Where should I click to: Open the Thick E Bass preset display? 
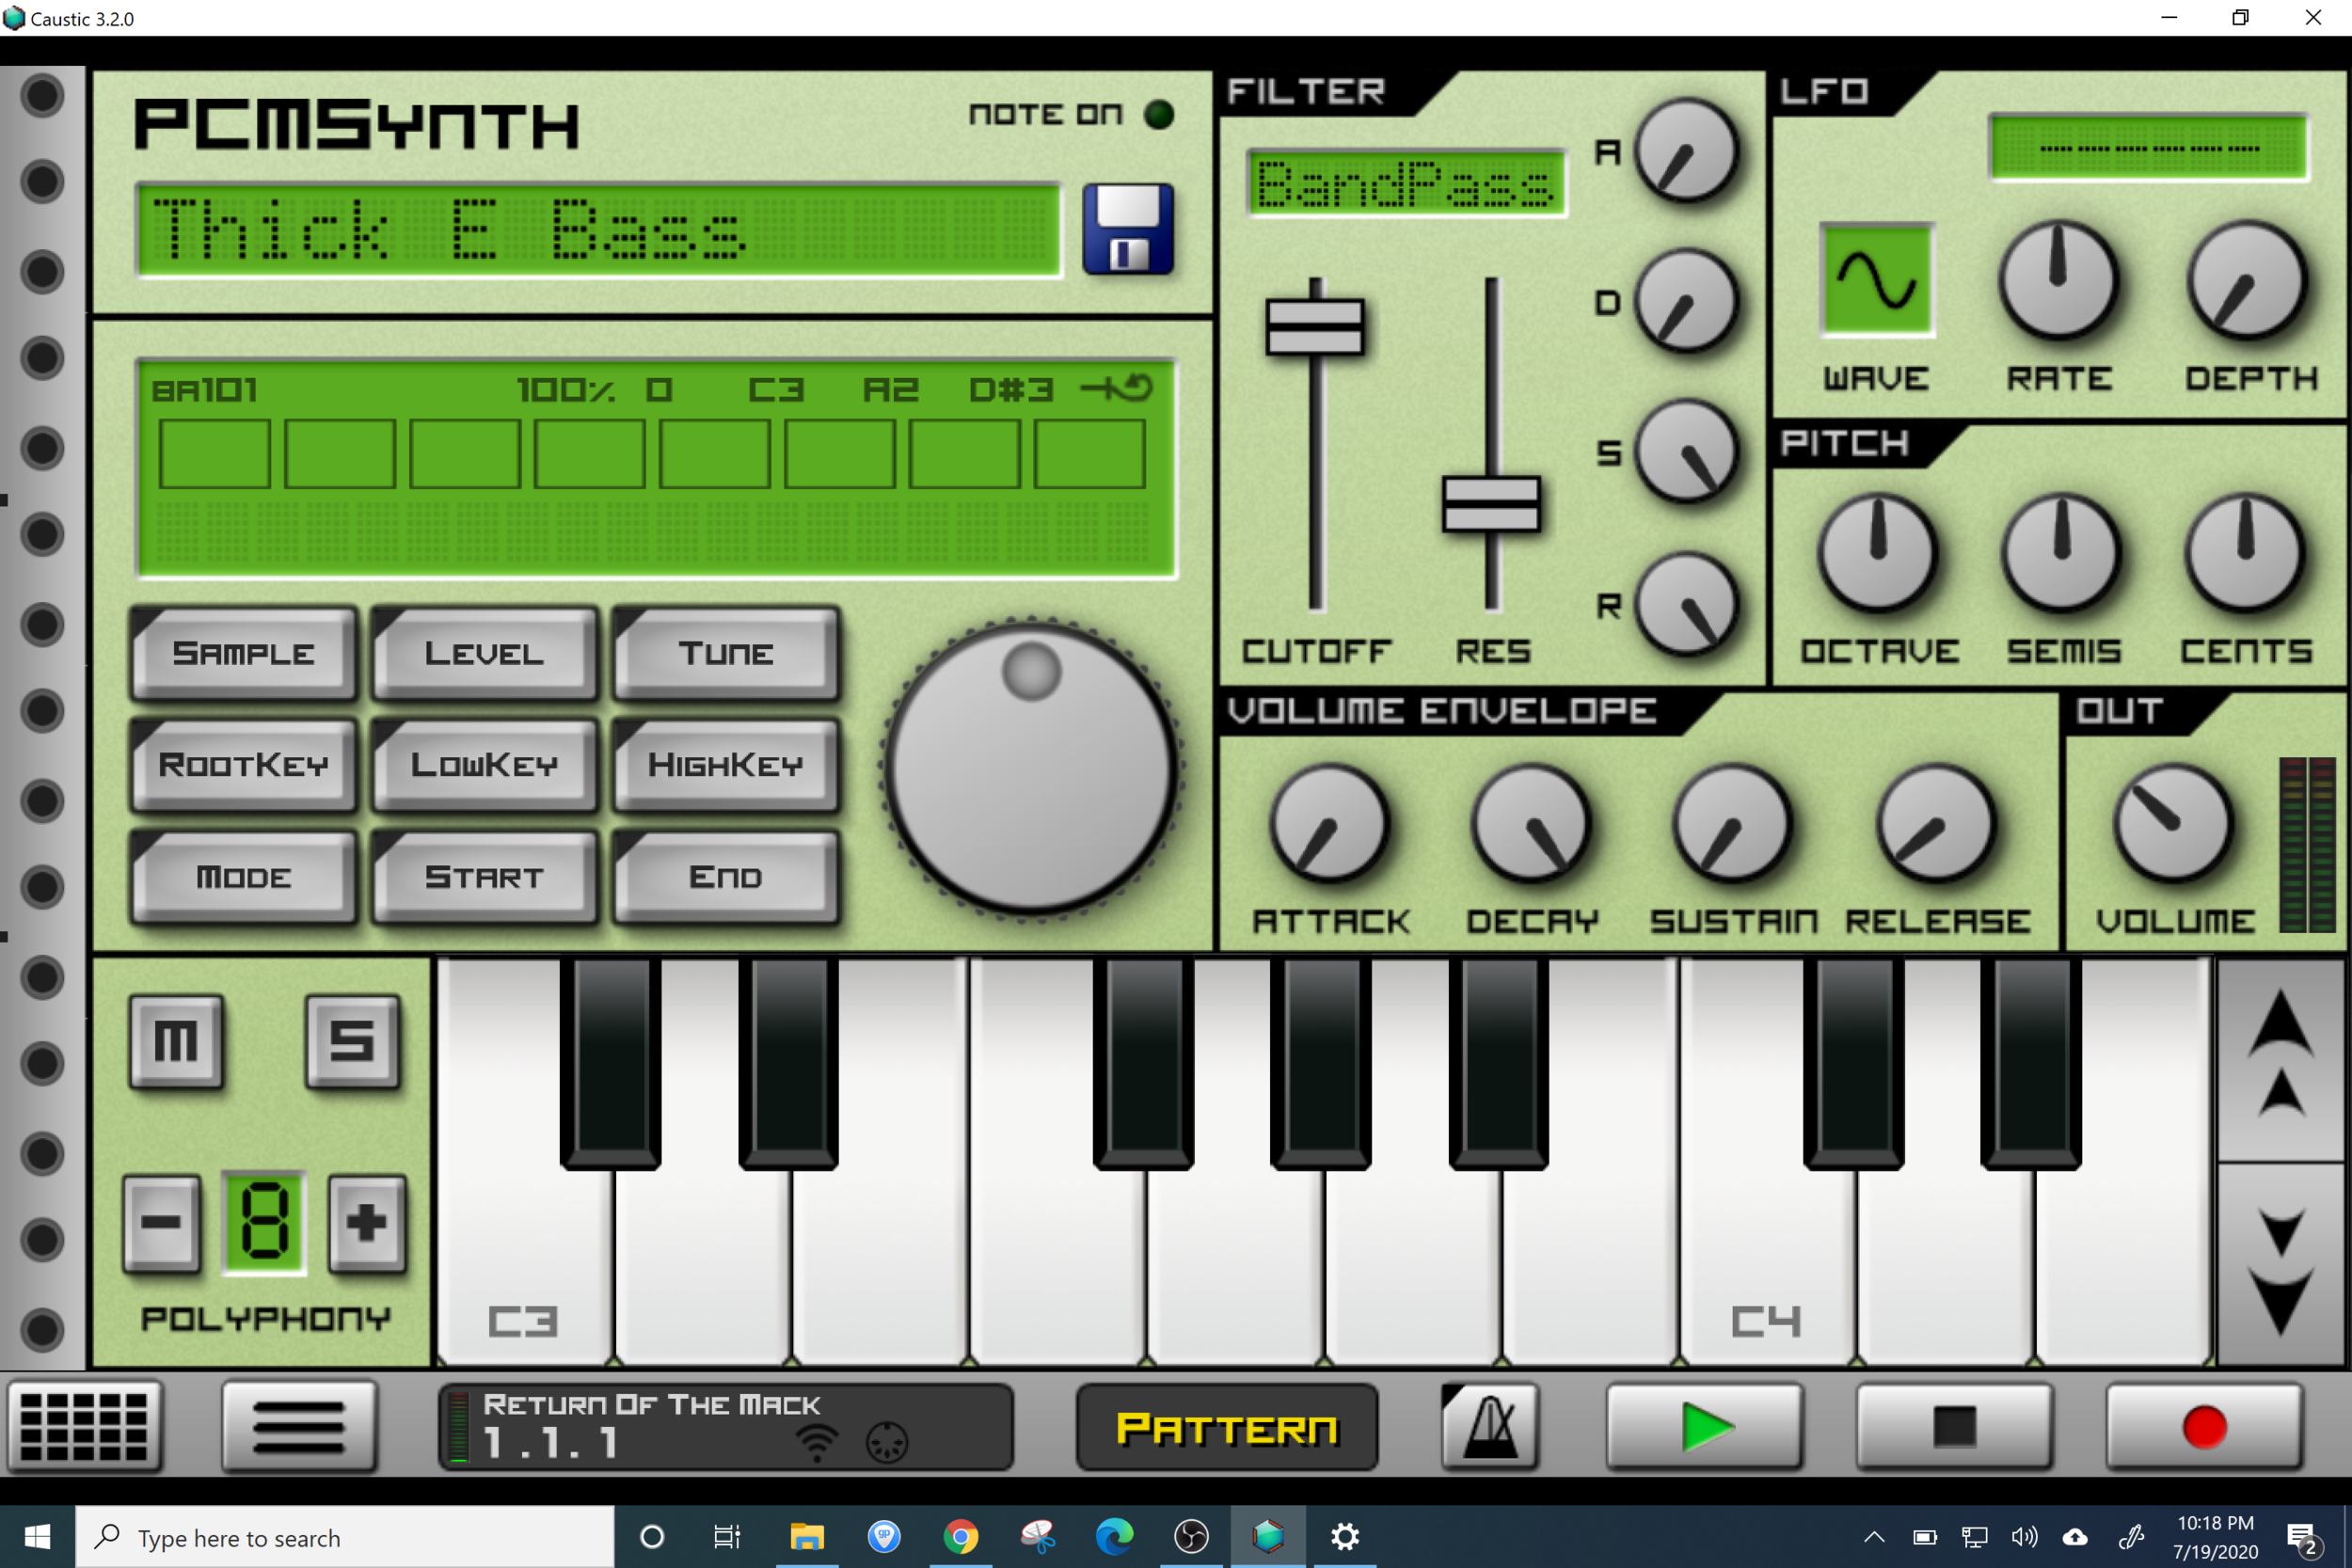(598, 230)
